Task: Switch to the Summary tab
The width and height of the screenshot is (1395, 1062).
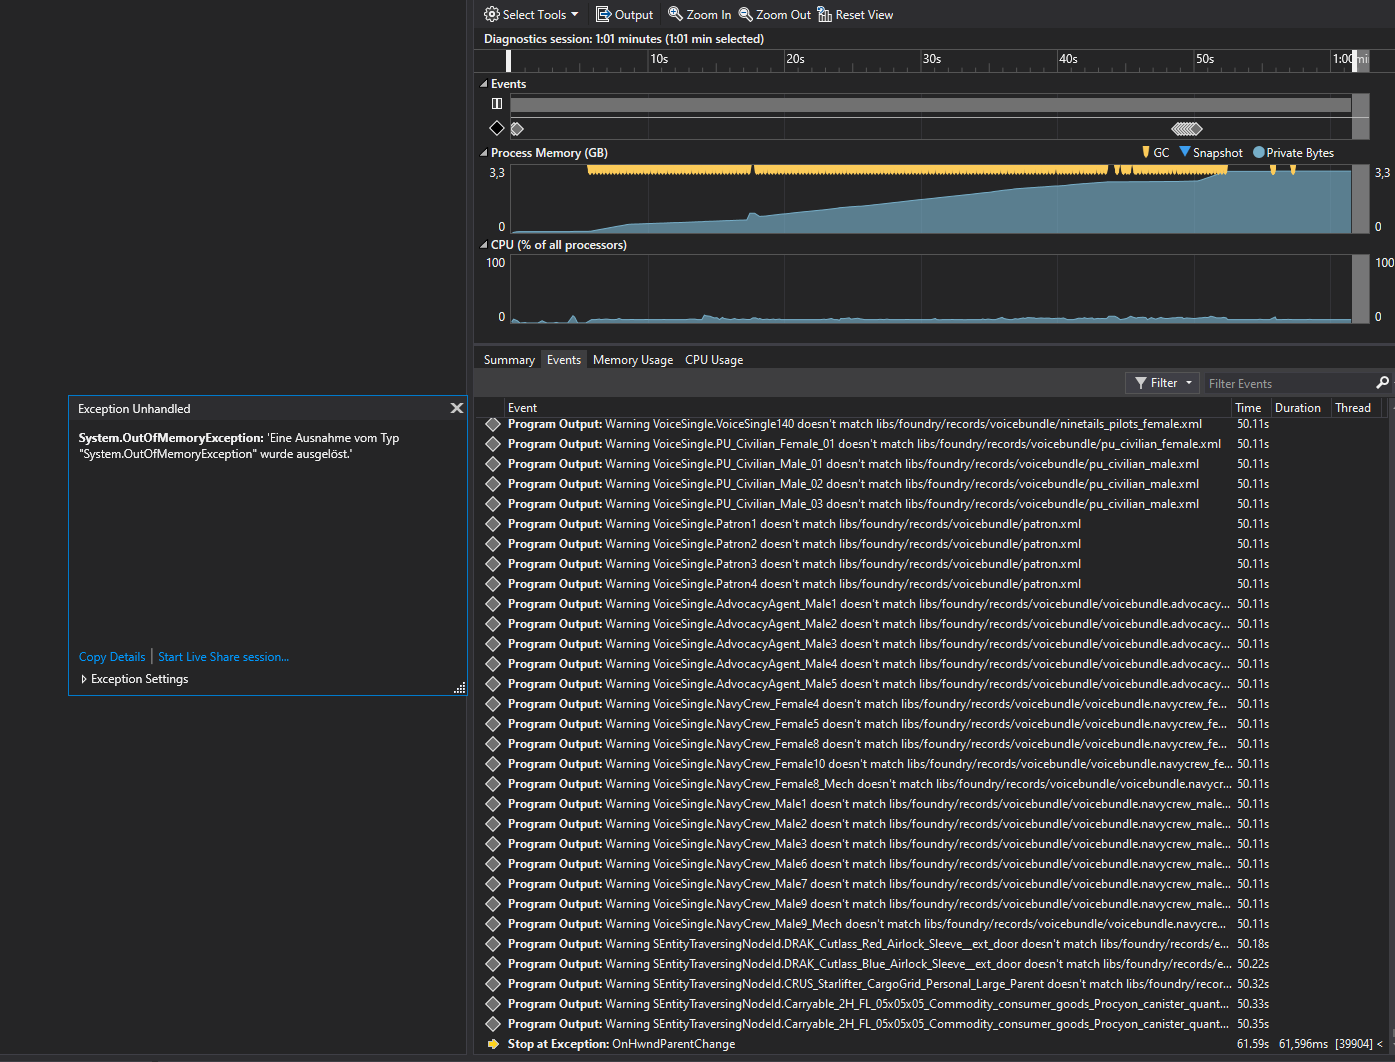Action: click(509, 360)
